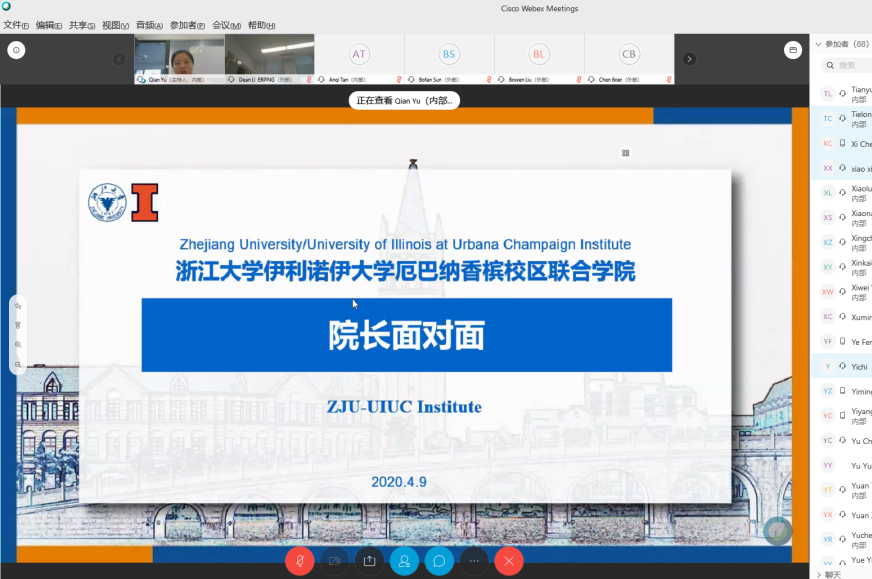Click the red leave meeting button

[509, 561]
